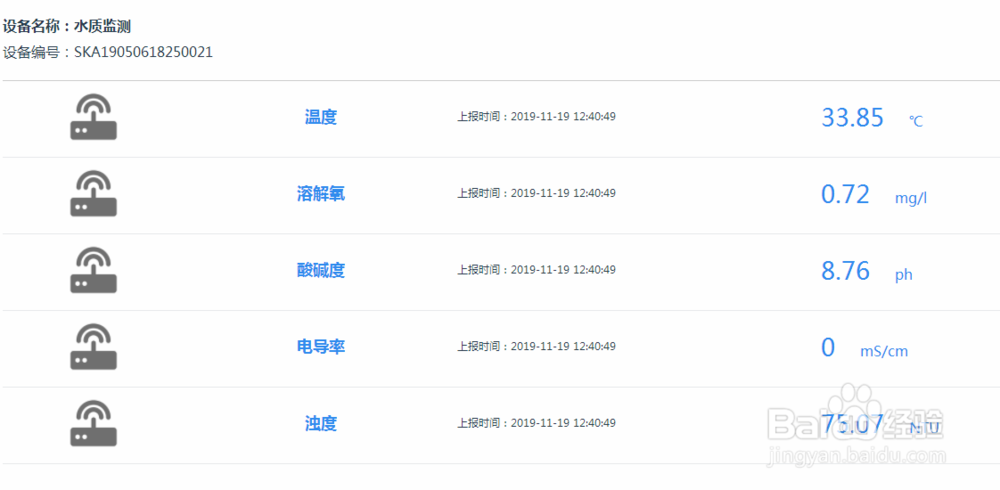Click the mg/l unit label
The height and width of the screenshot is (490, 1000).
pos(911,198)
